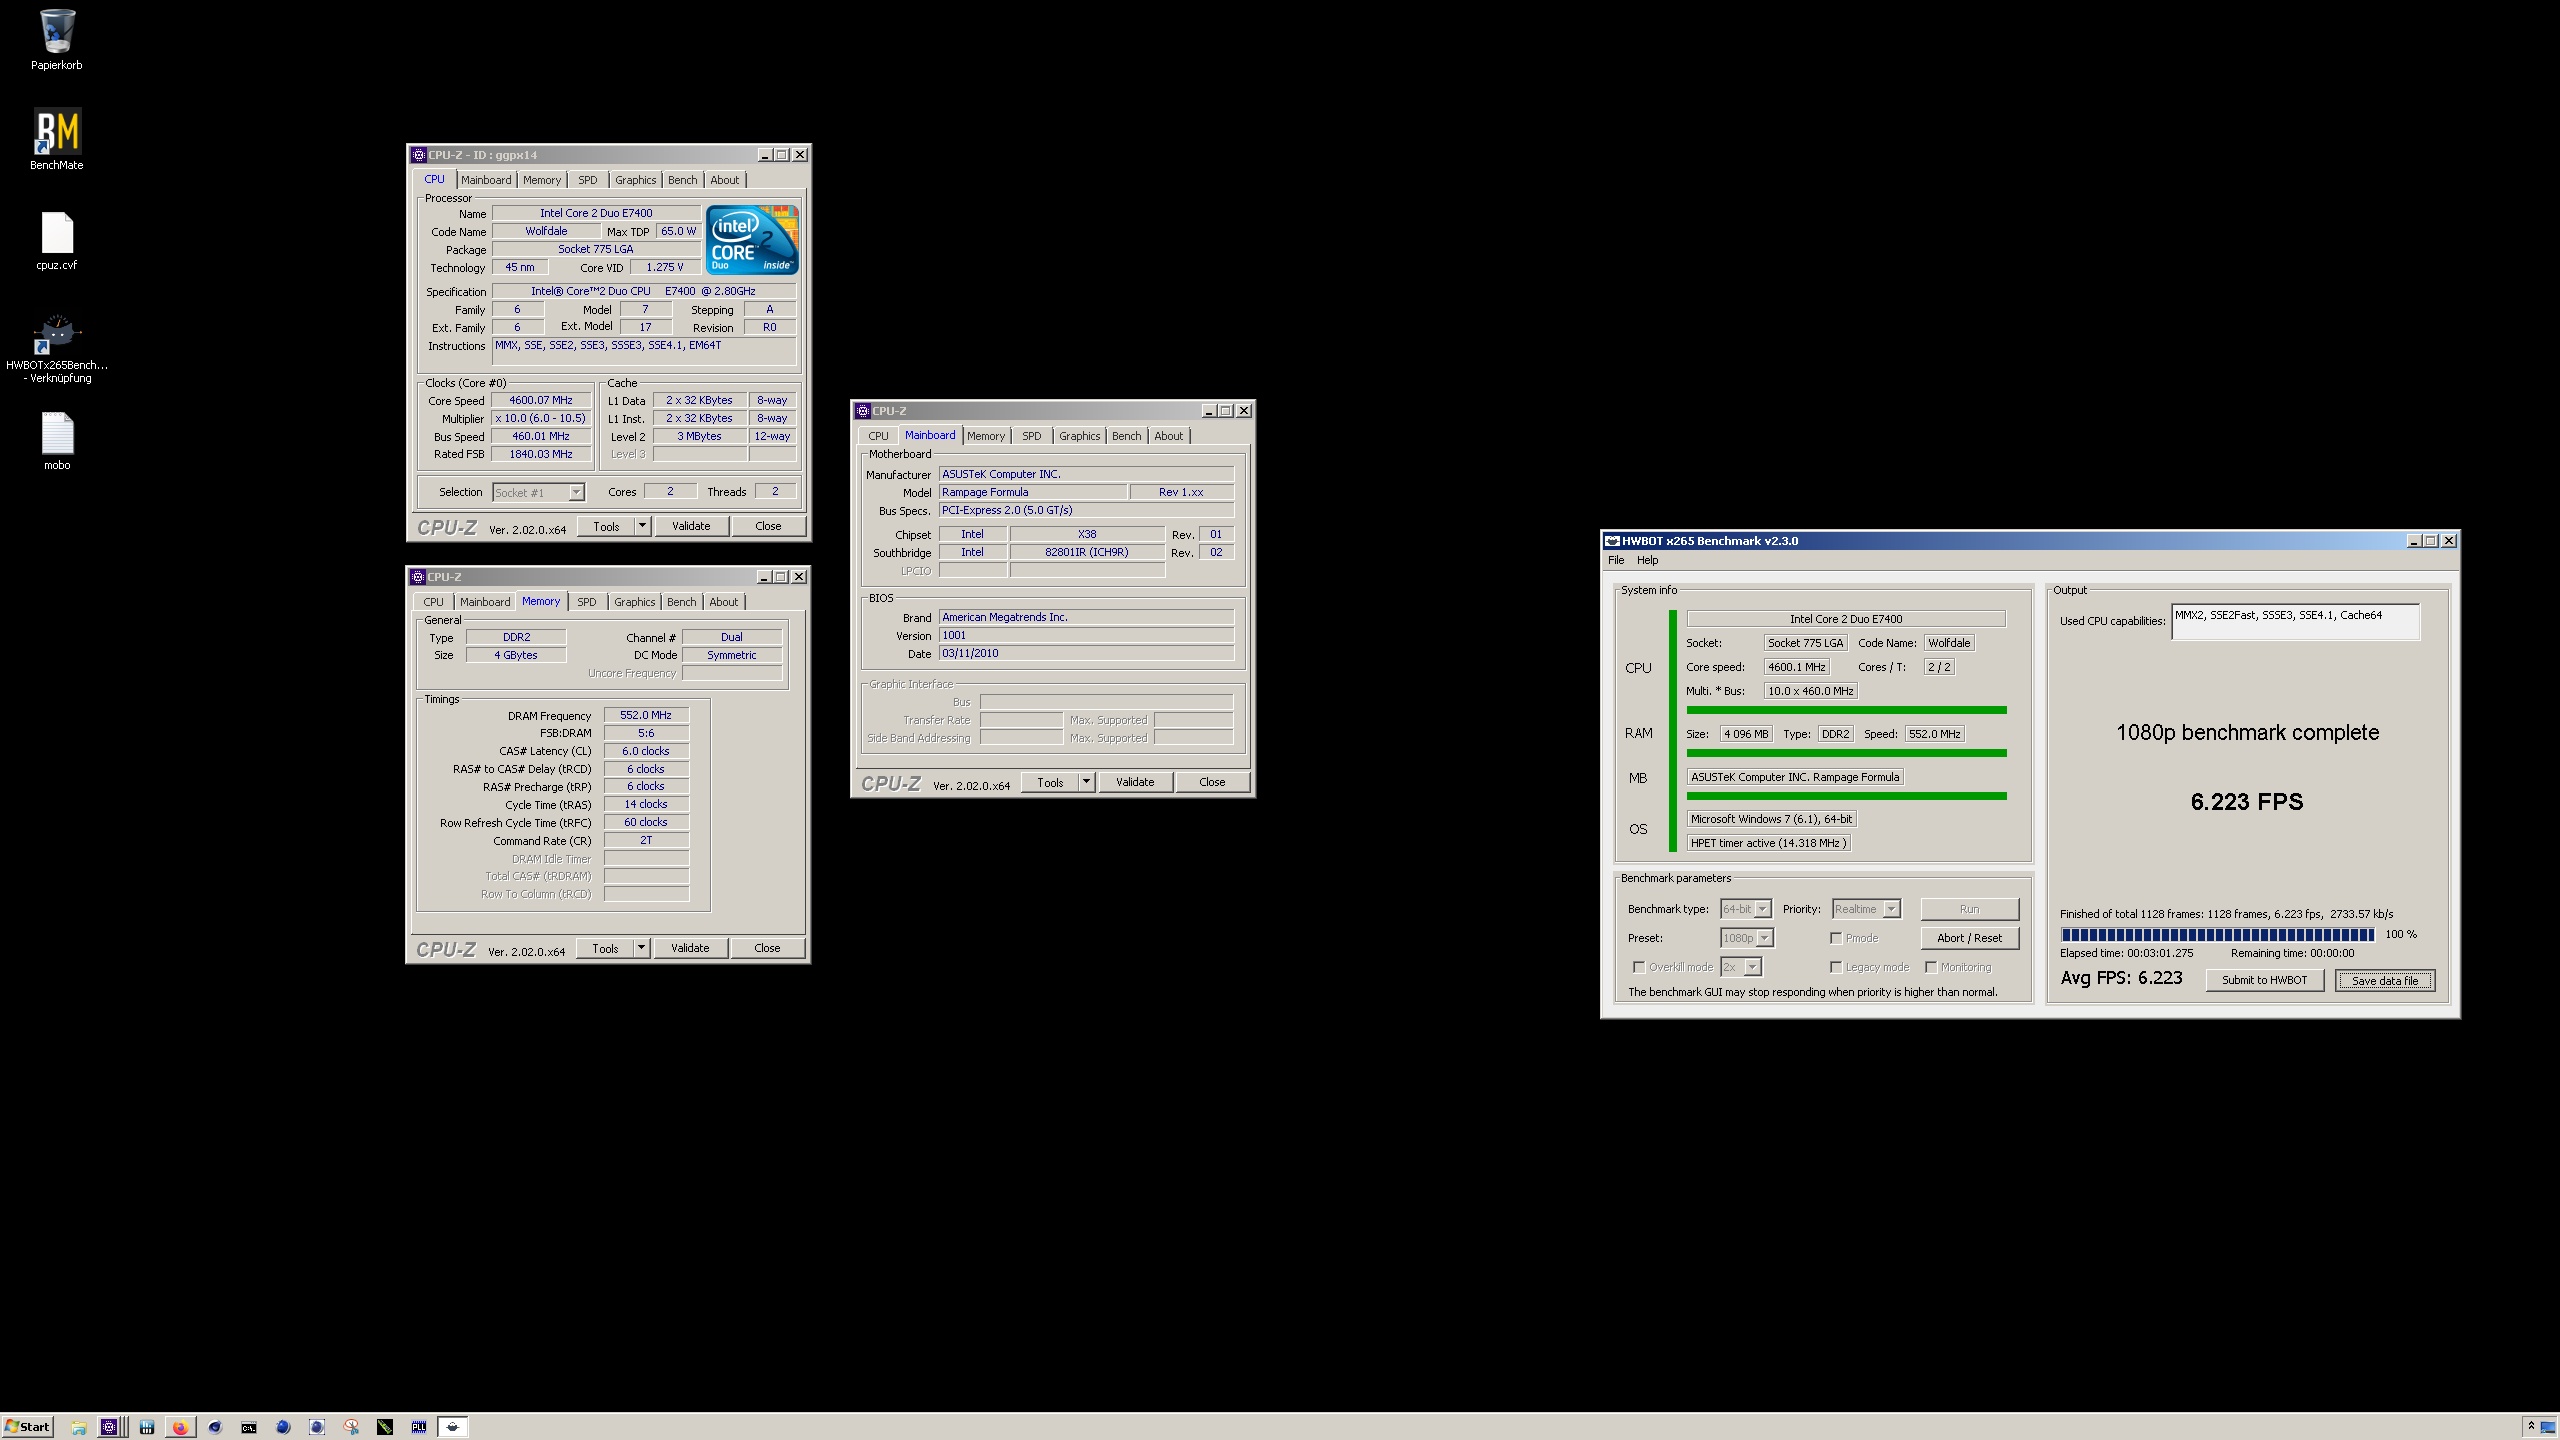Open Tools arrow in CPU-Z Mainboard window

(1087, 782)
